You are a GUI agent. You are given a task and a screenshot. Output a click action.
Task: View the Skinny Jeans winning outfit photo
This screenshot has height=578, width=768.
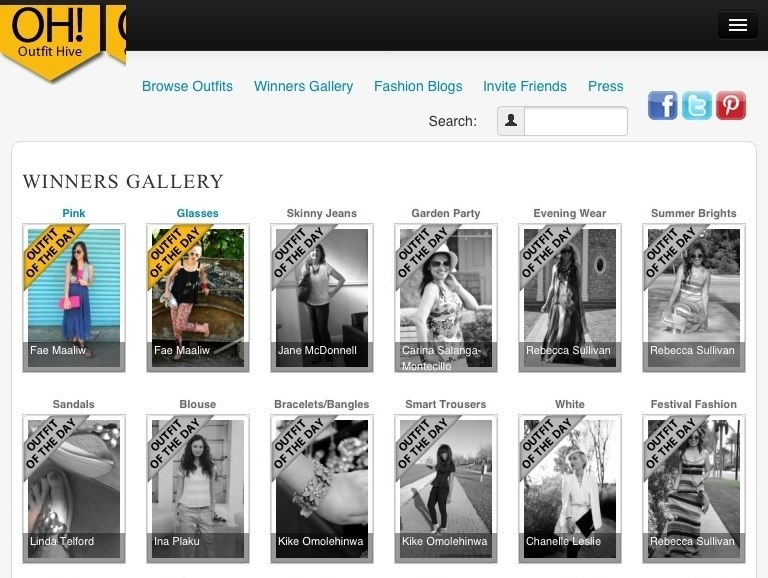point(322,297)
